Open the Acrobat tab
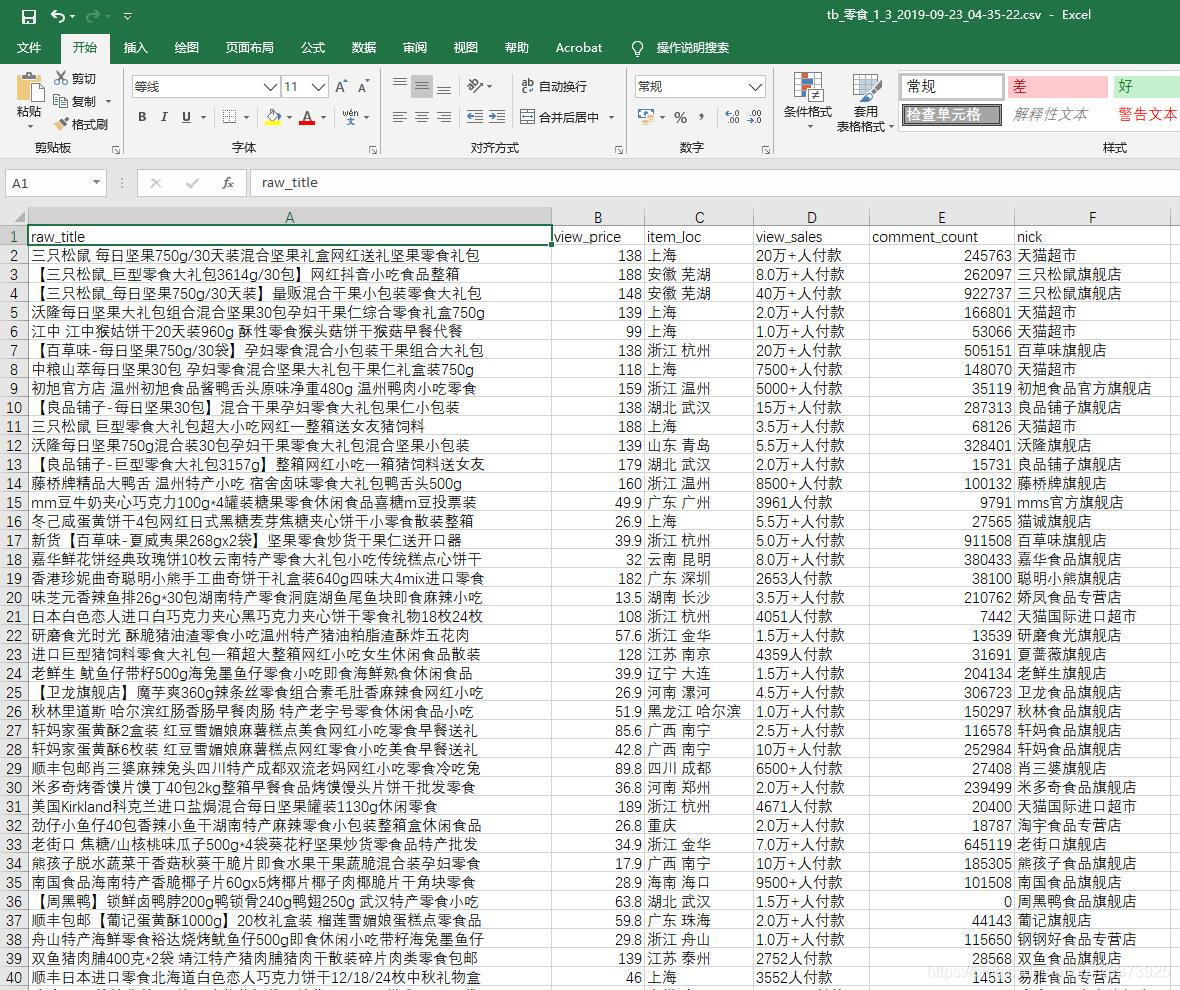Screen dimensions: 1180x990 coord(579,47)
